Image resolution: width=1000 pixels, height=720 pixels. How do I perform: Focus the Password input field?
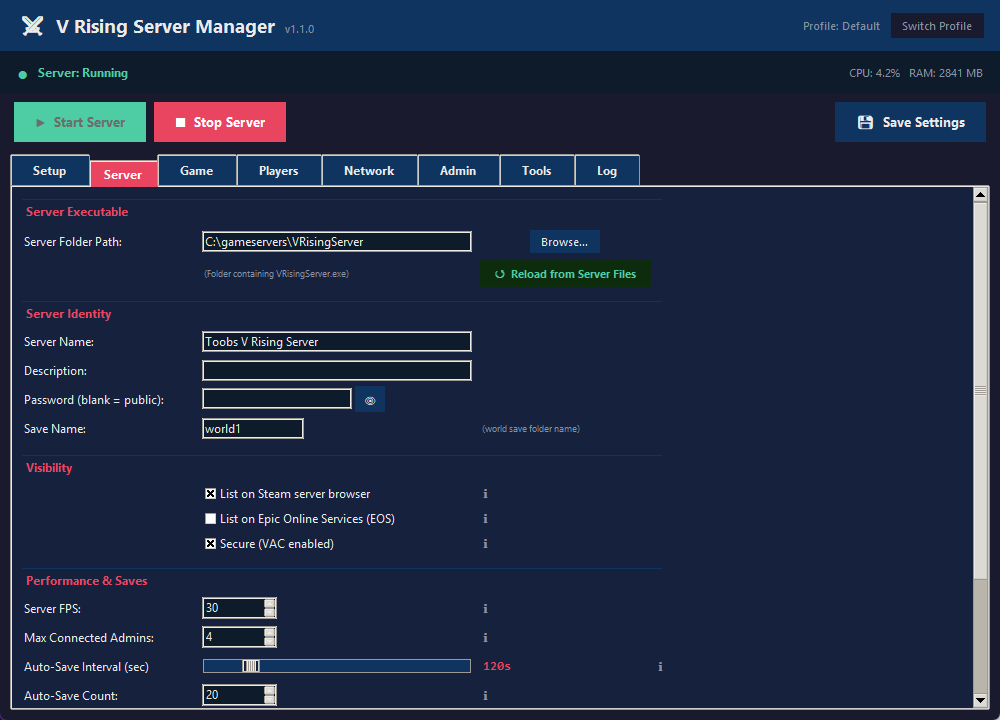tap(277, 399)
